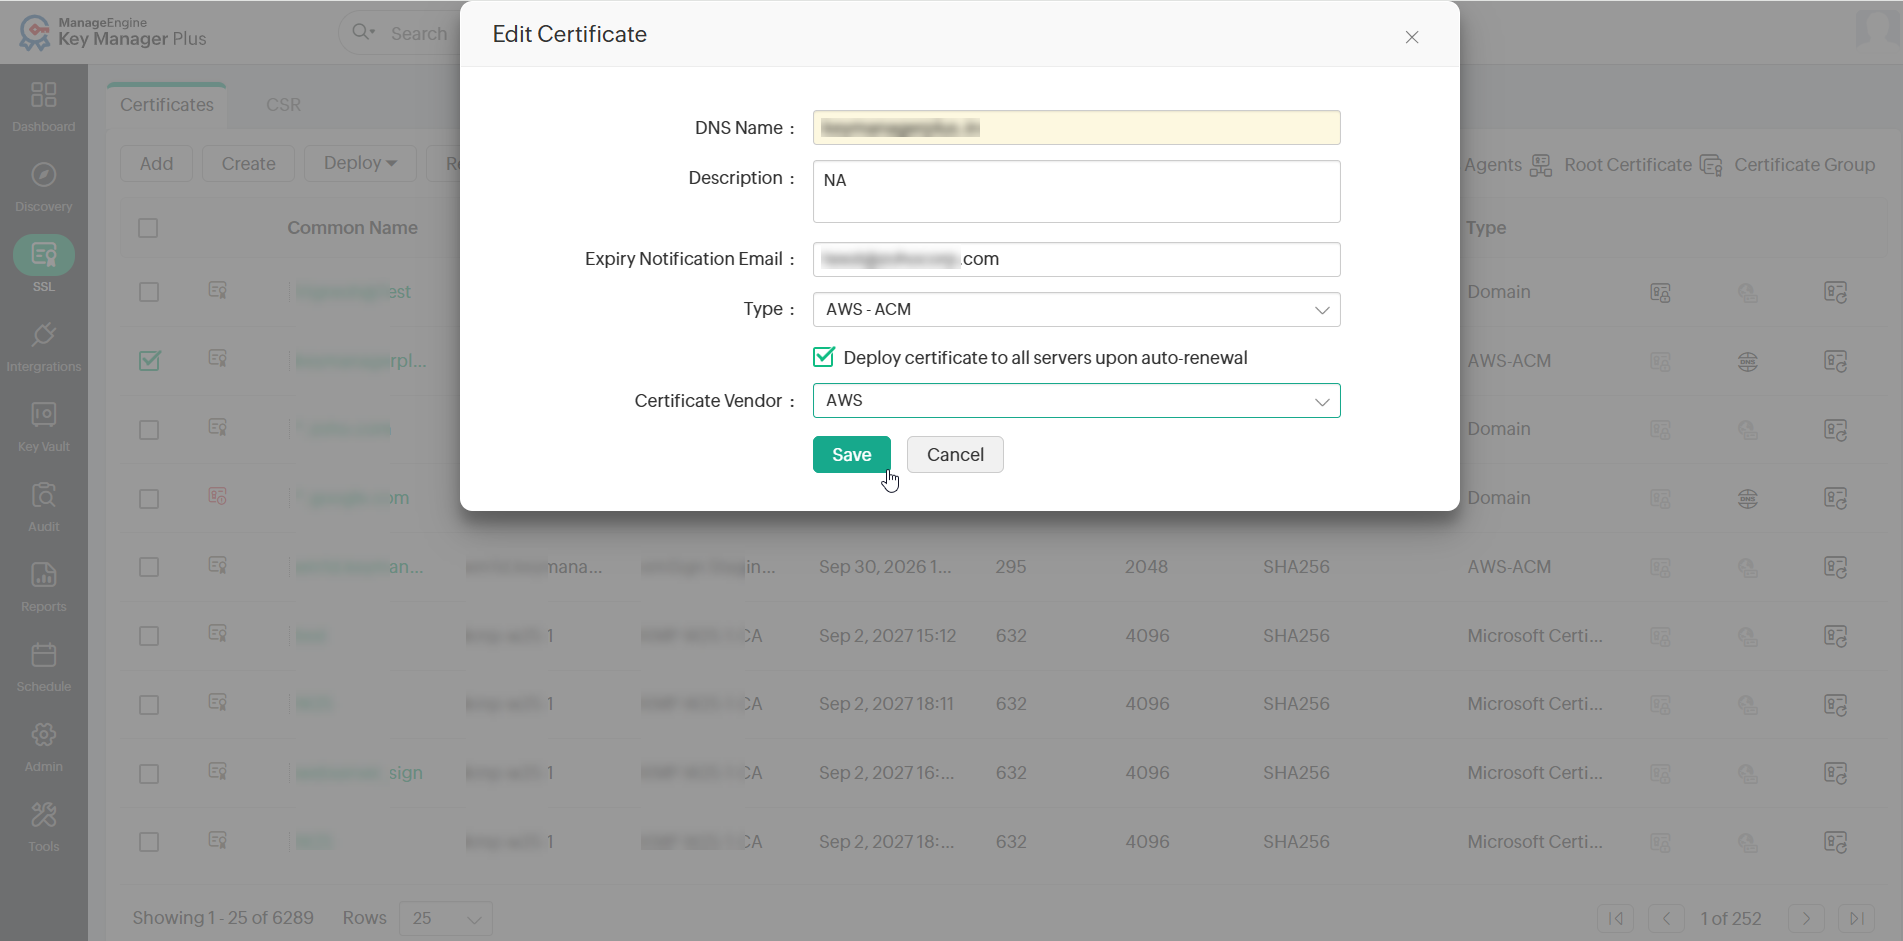The width and height of the screenshot is (1903, 941).
Task: Click the Expiry Notification Email field
Action: click(1076, 259)
